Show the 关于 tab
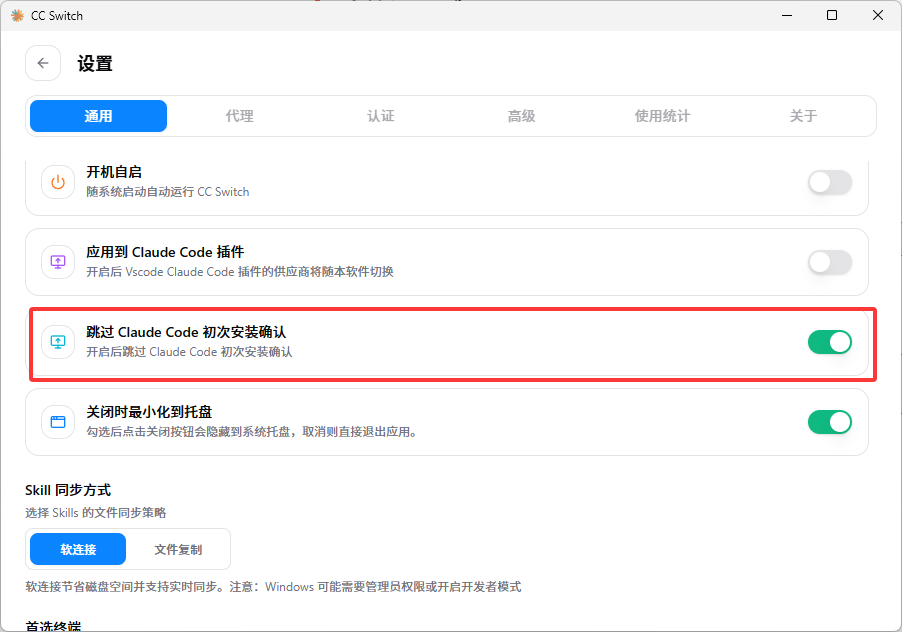Viewport: 902px width, 632px height. tap(803, 116)
